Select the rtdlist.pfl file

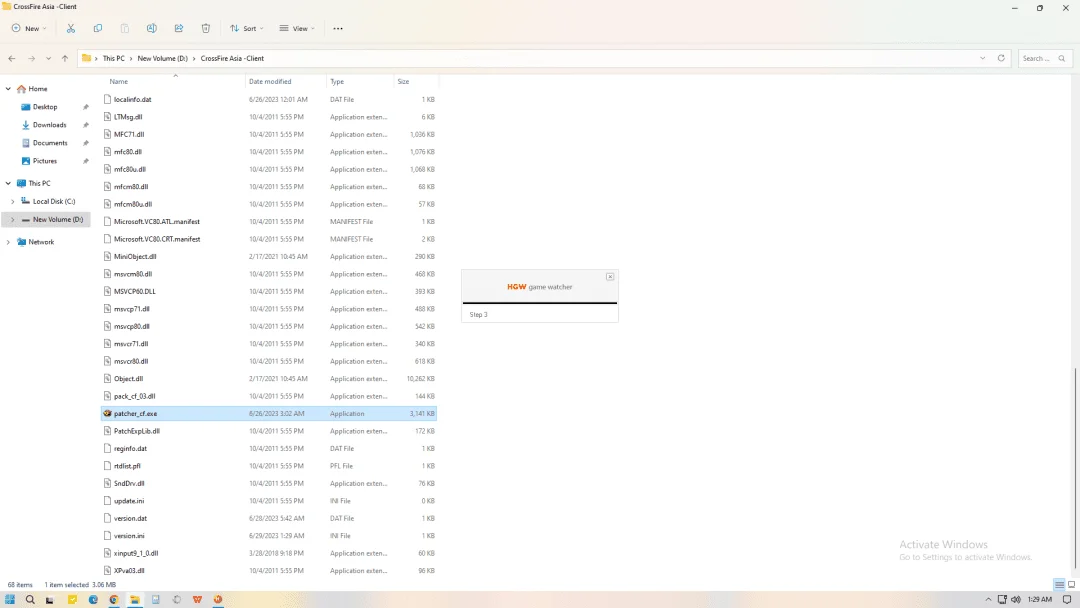tap(269, 465)
